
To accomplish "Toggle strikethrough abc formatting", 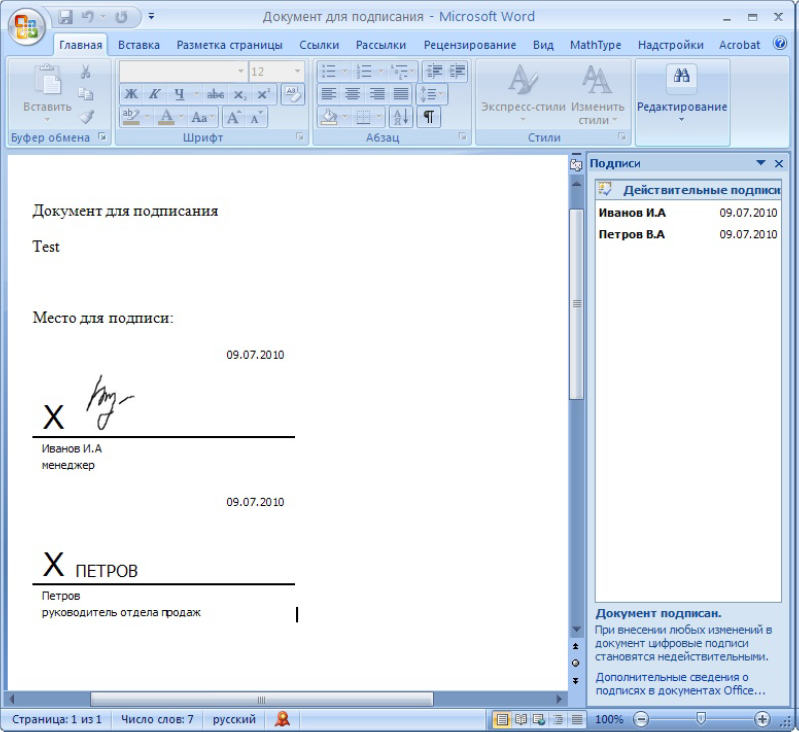I will coord(215,94).
